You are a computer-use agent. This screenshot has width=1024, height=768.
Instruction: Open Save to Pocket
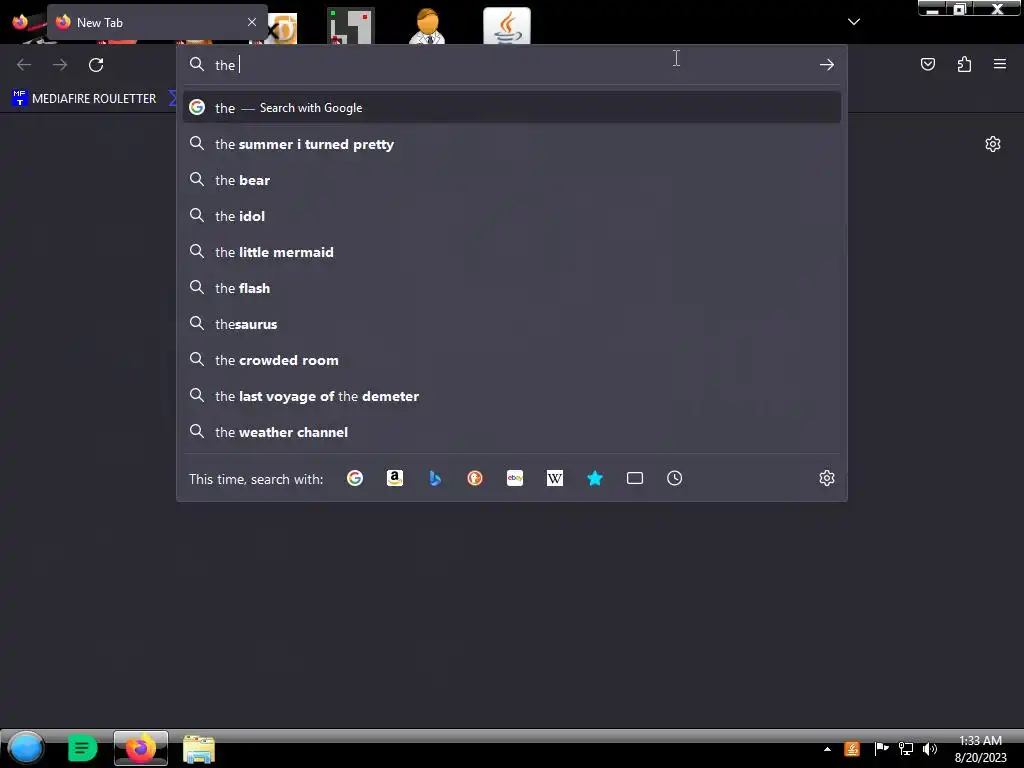[x=928, y=64]
